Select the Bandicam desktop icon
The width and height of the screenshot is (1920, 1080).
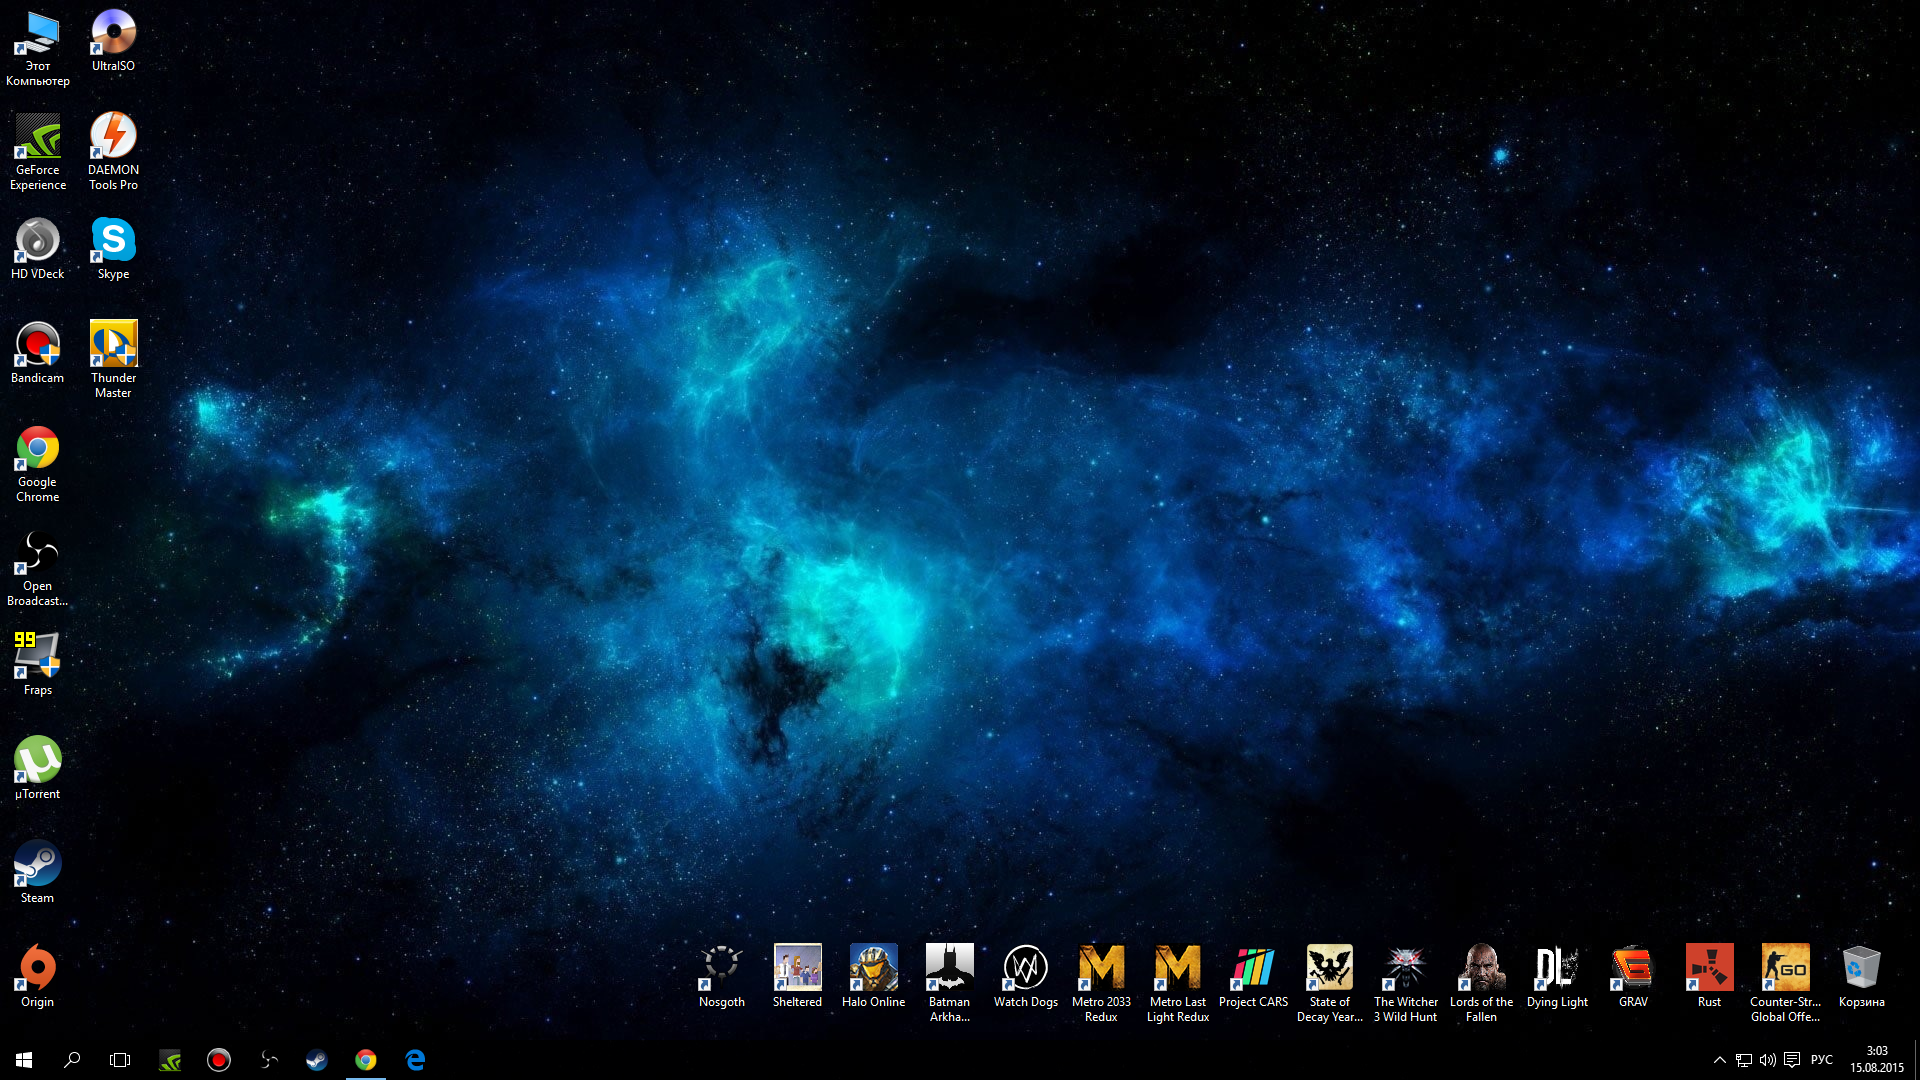37,352
